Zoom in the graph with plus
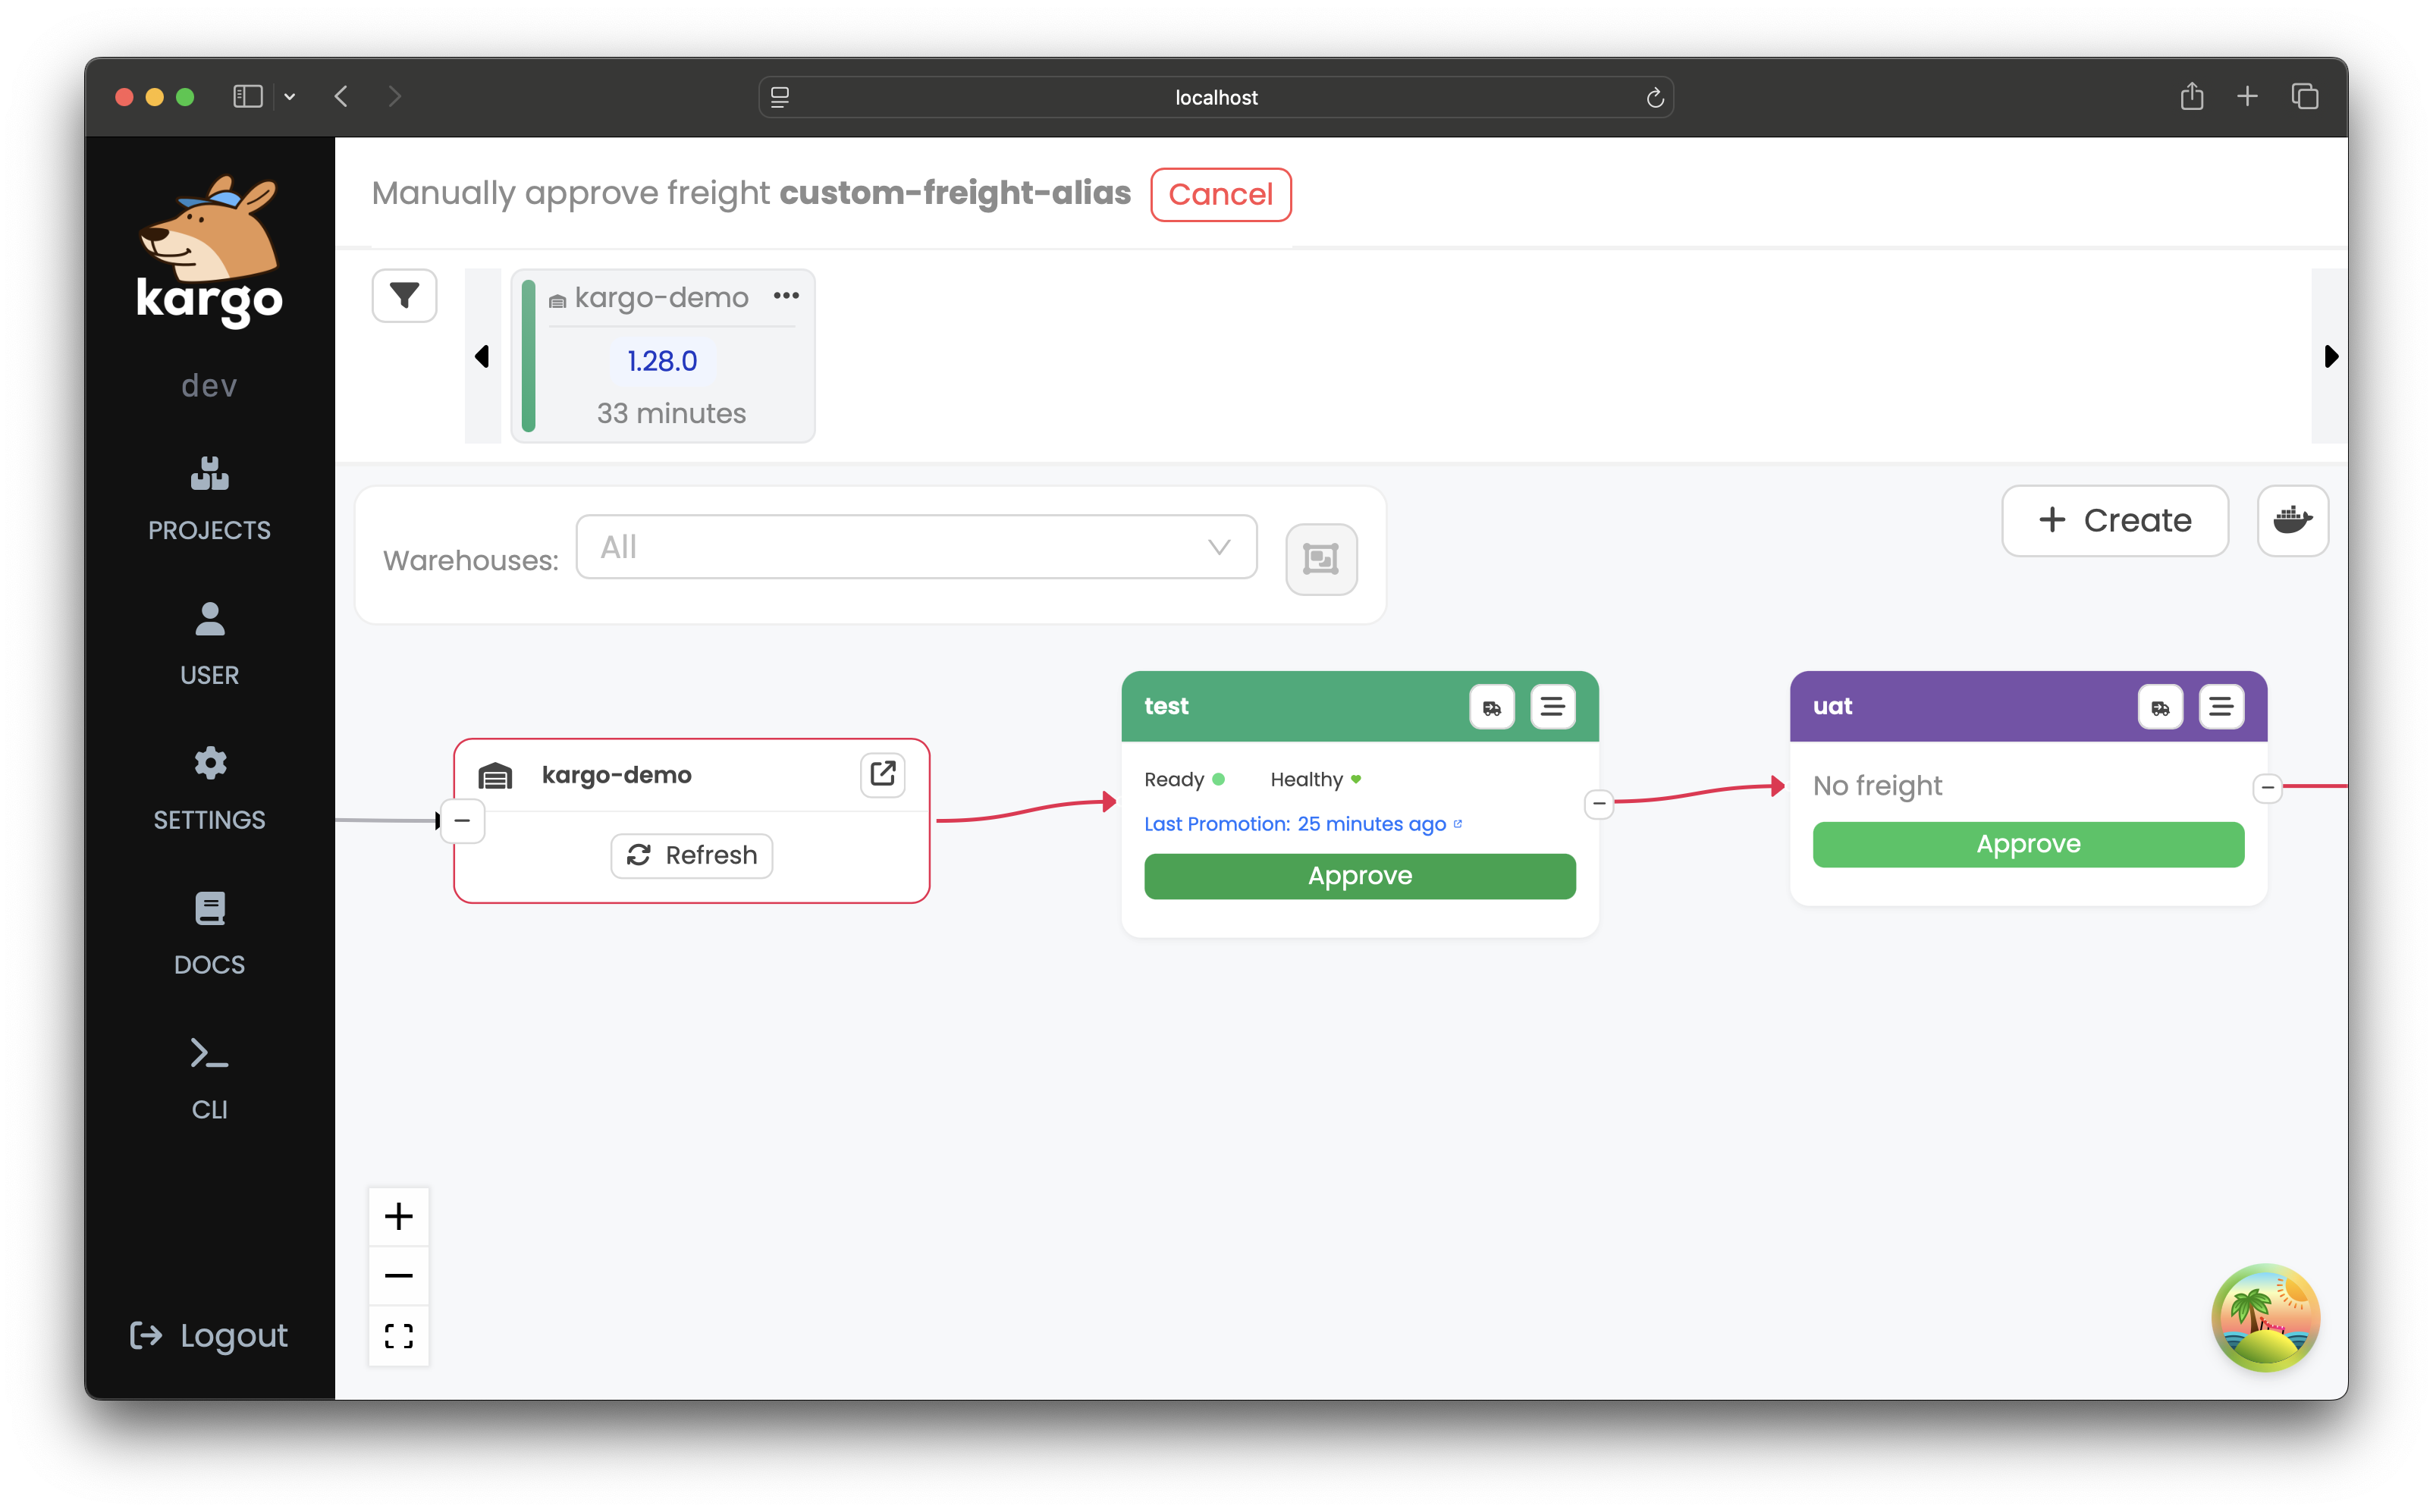 tap(398, 1217)
